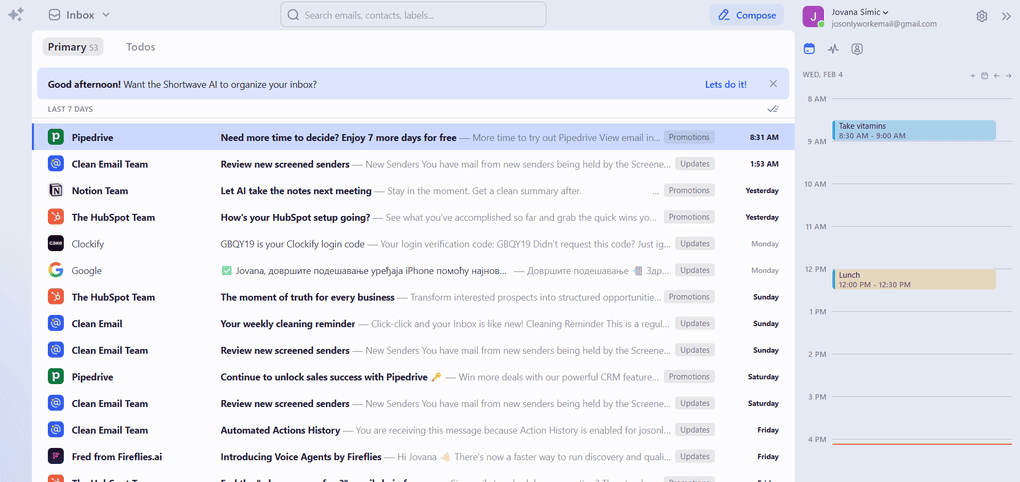
Task: Click Updates label on Clockify email
Action: [x=695, y=243]
